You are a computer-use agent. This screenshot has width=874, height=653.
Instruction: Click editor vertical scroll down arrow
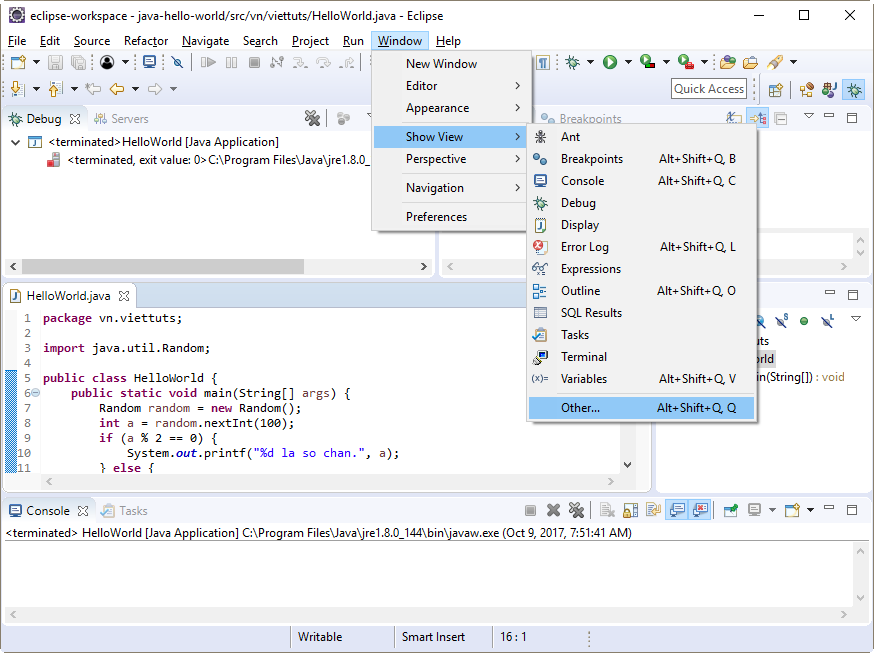coord(628,465)
